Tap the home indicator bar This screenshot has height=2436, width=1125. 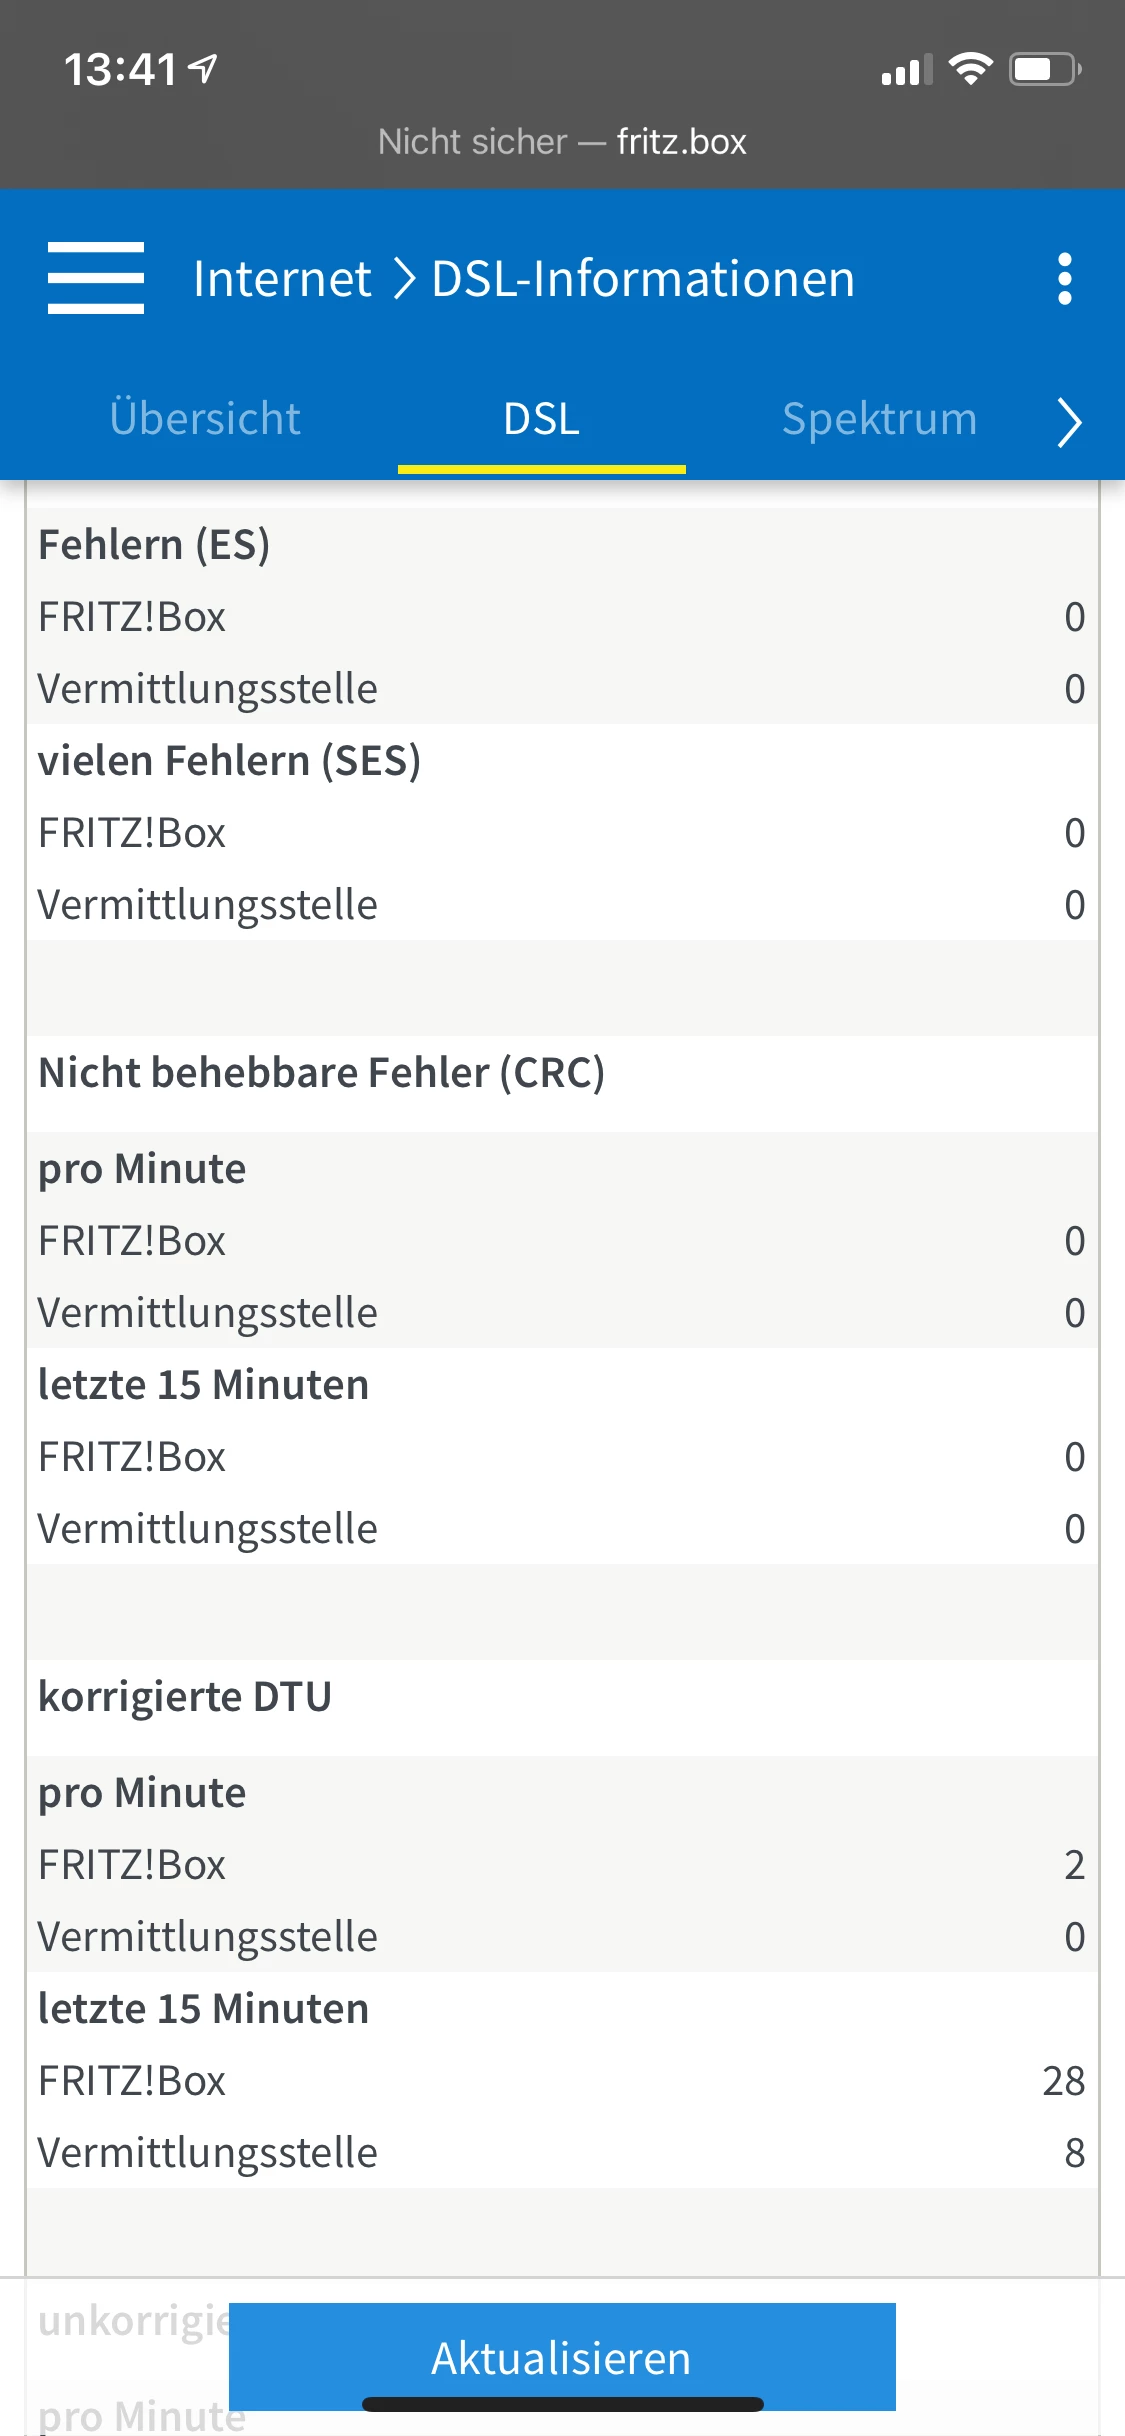(x=562, y=2404)
